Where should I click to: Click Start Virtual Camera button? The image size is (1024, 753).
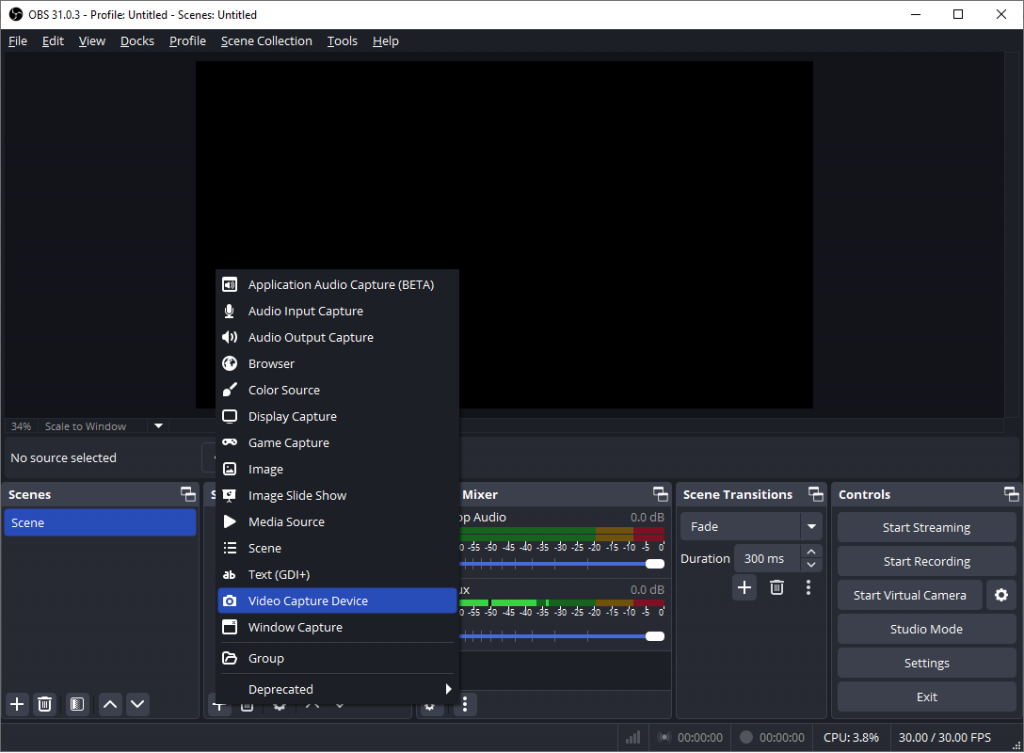[910, 595]
